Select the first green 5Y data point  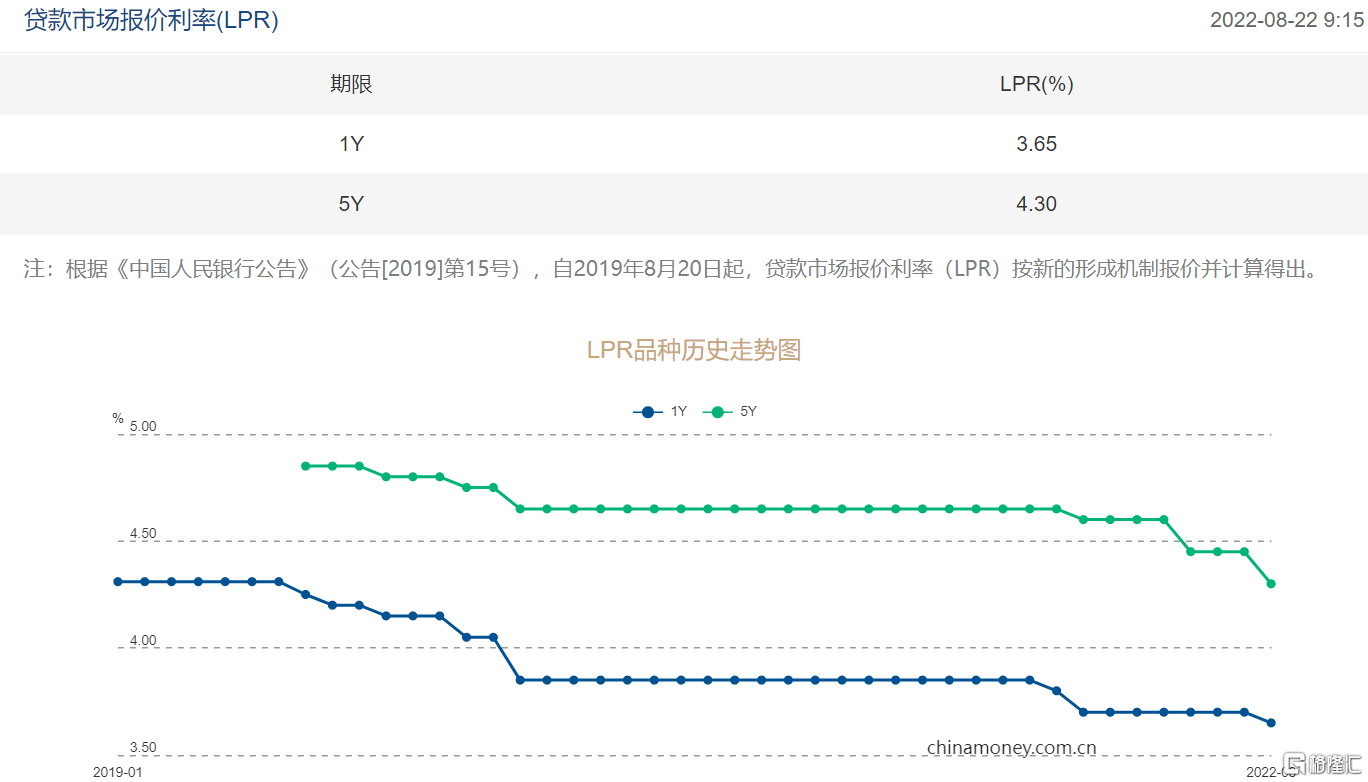click(306, 466)
